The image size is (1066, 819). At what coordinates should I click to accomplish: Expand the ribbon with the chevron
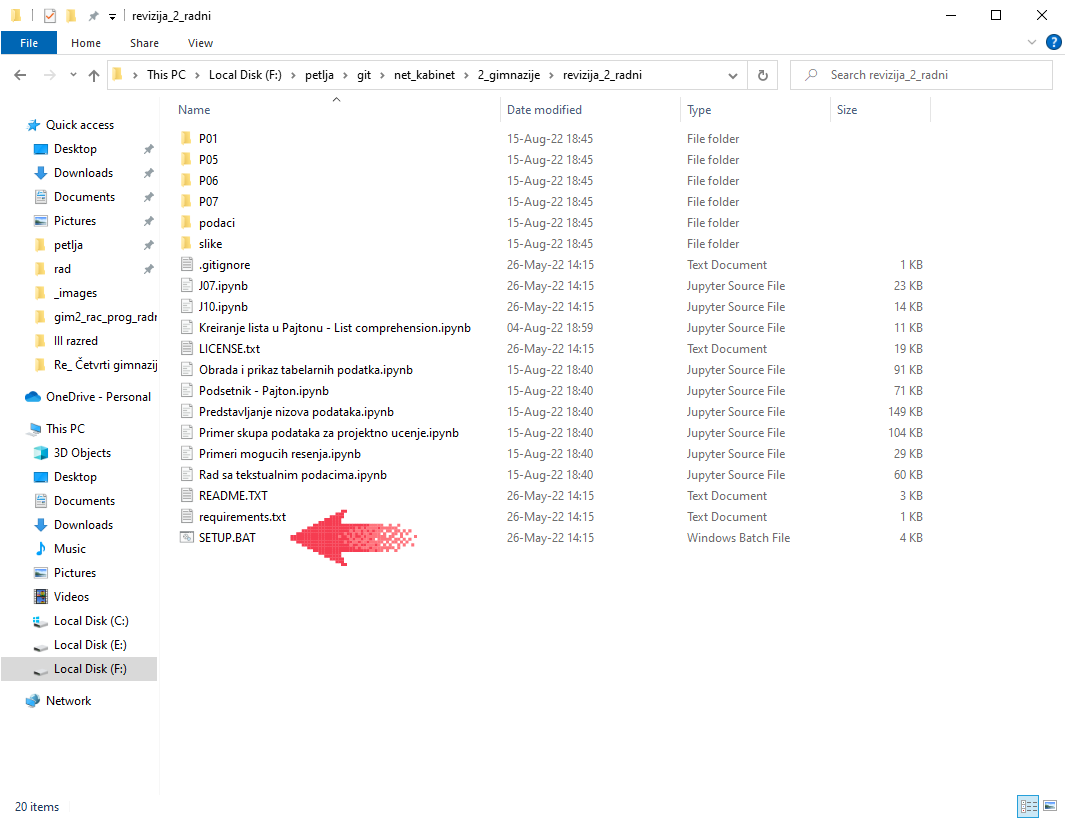(1034, 43)
